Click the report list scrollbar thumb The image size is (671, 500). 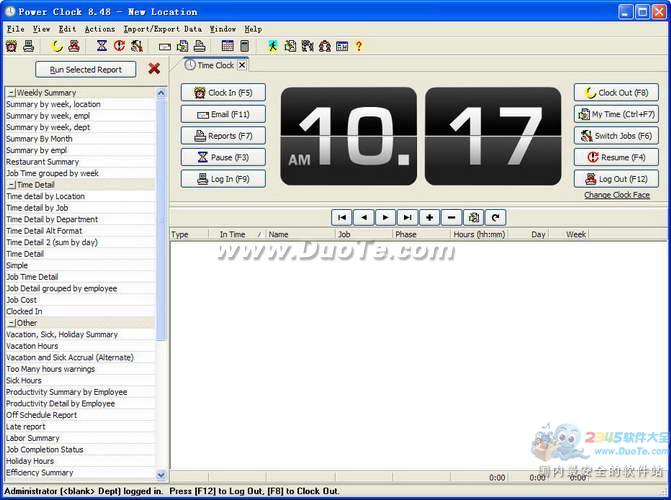click(x=161, y=219)
